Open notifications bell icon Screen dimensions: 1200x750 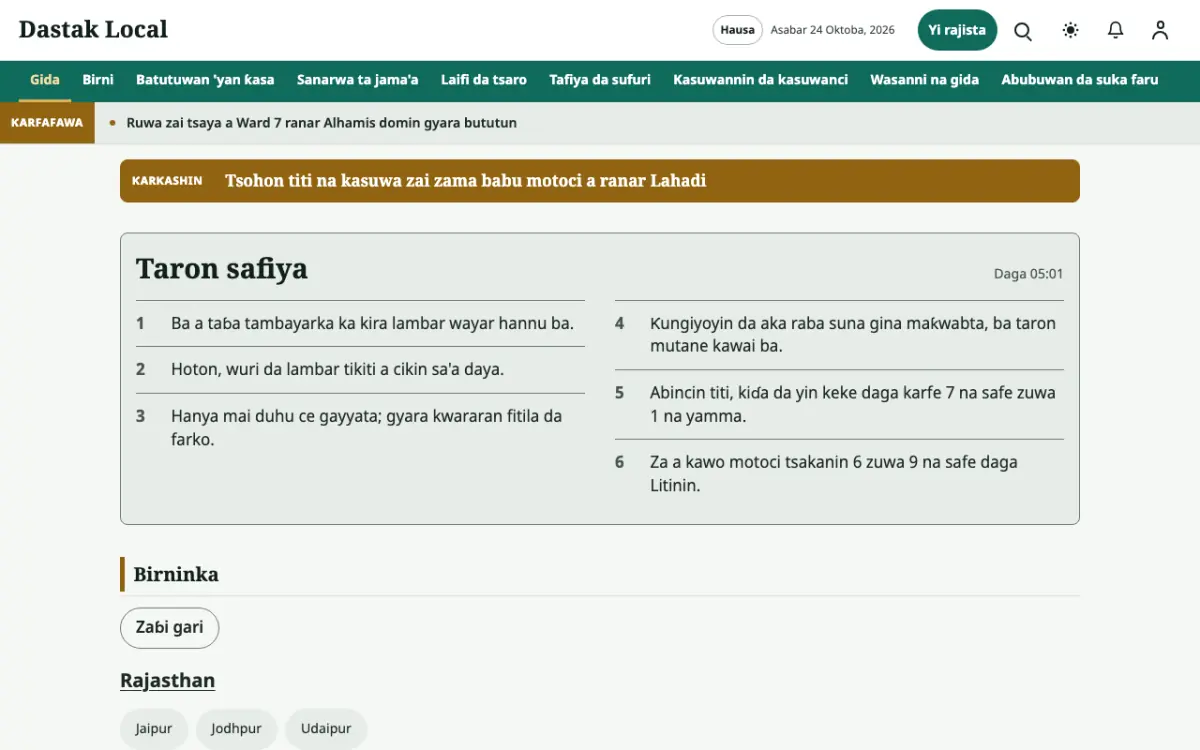pos(1116,30)
